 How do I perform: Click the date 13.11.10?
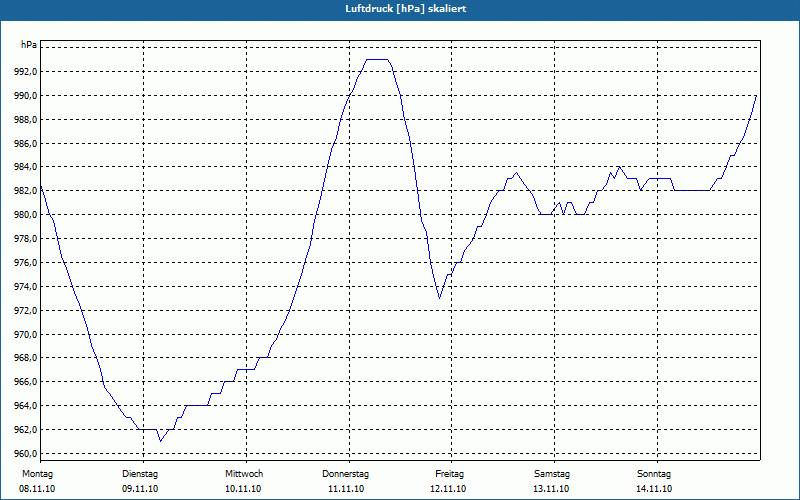(x=551, y=489)
